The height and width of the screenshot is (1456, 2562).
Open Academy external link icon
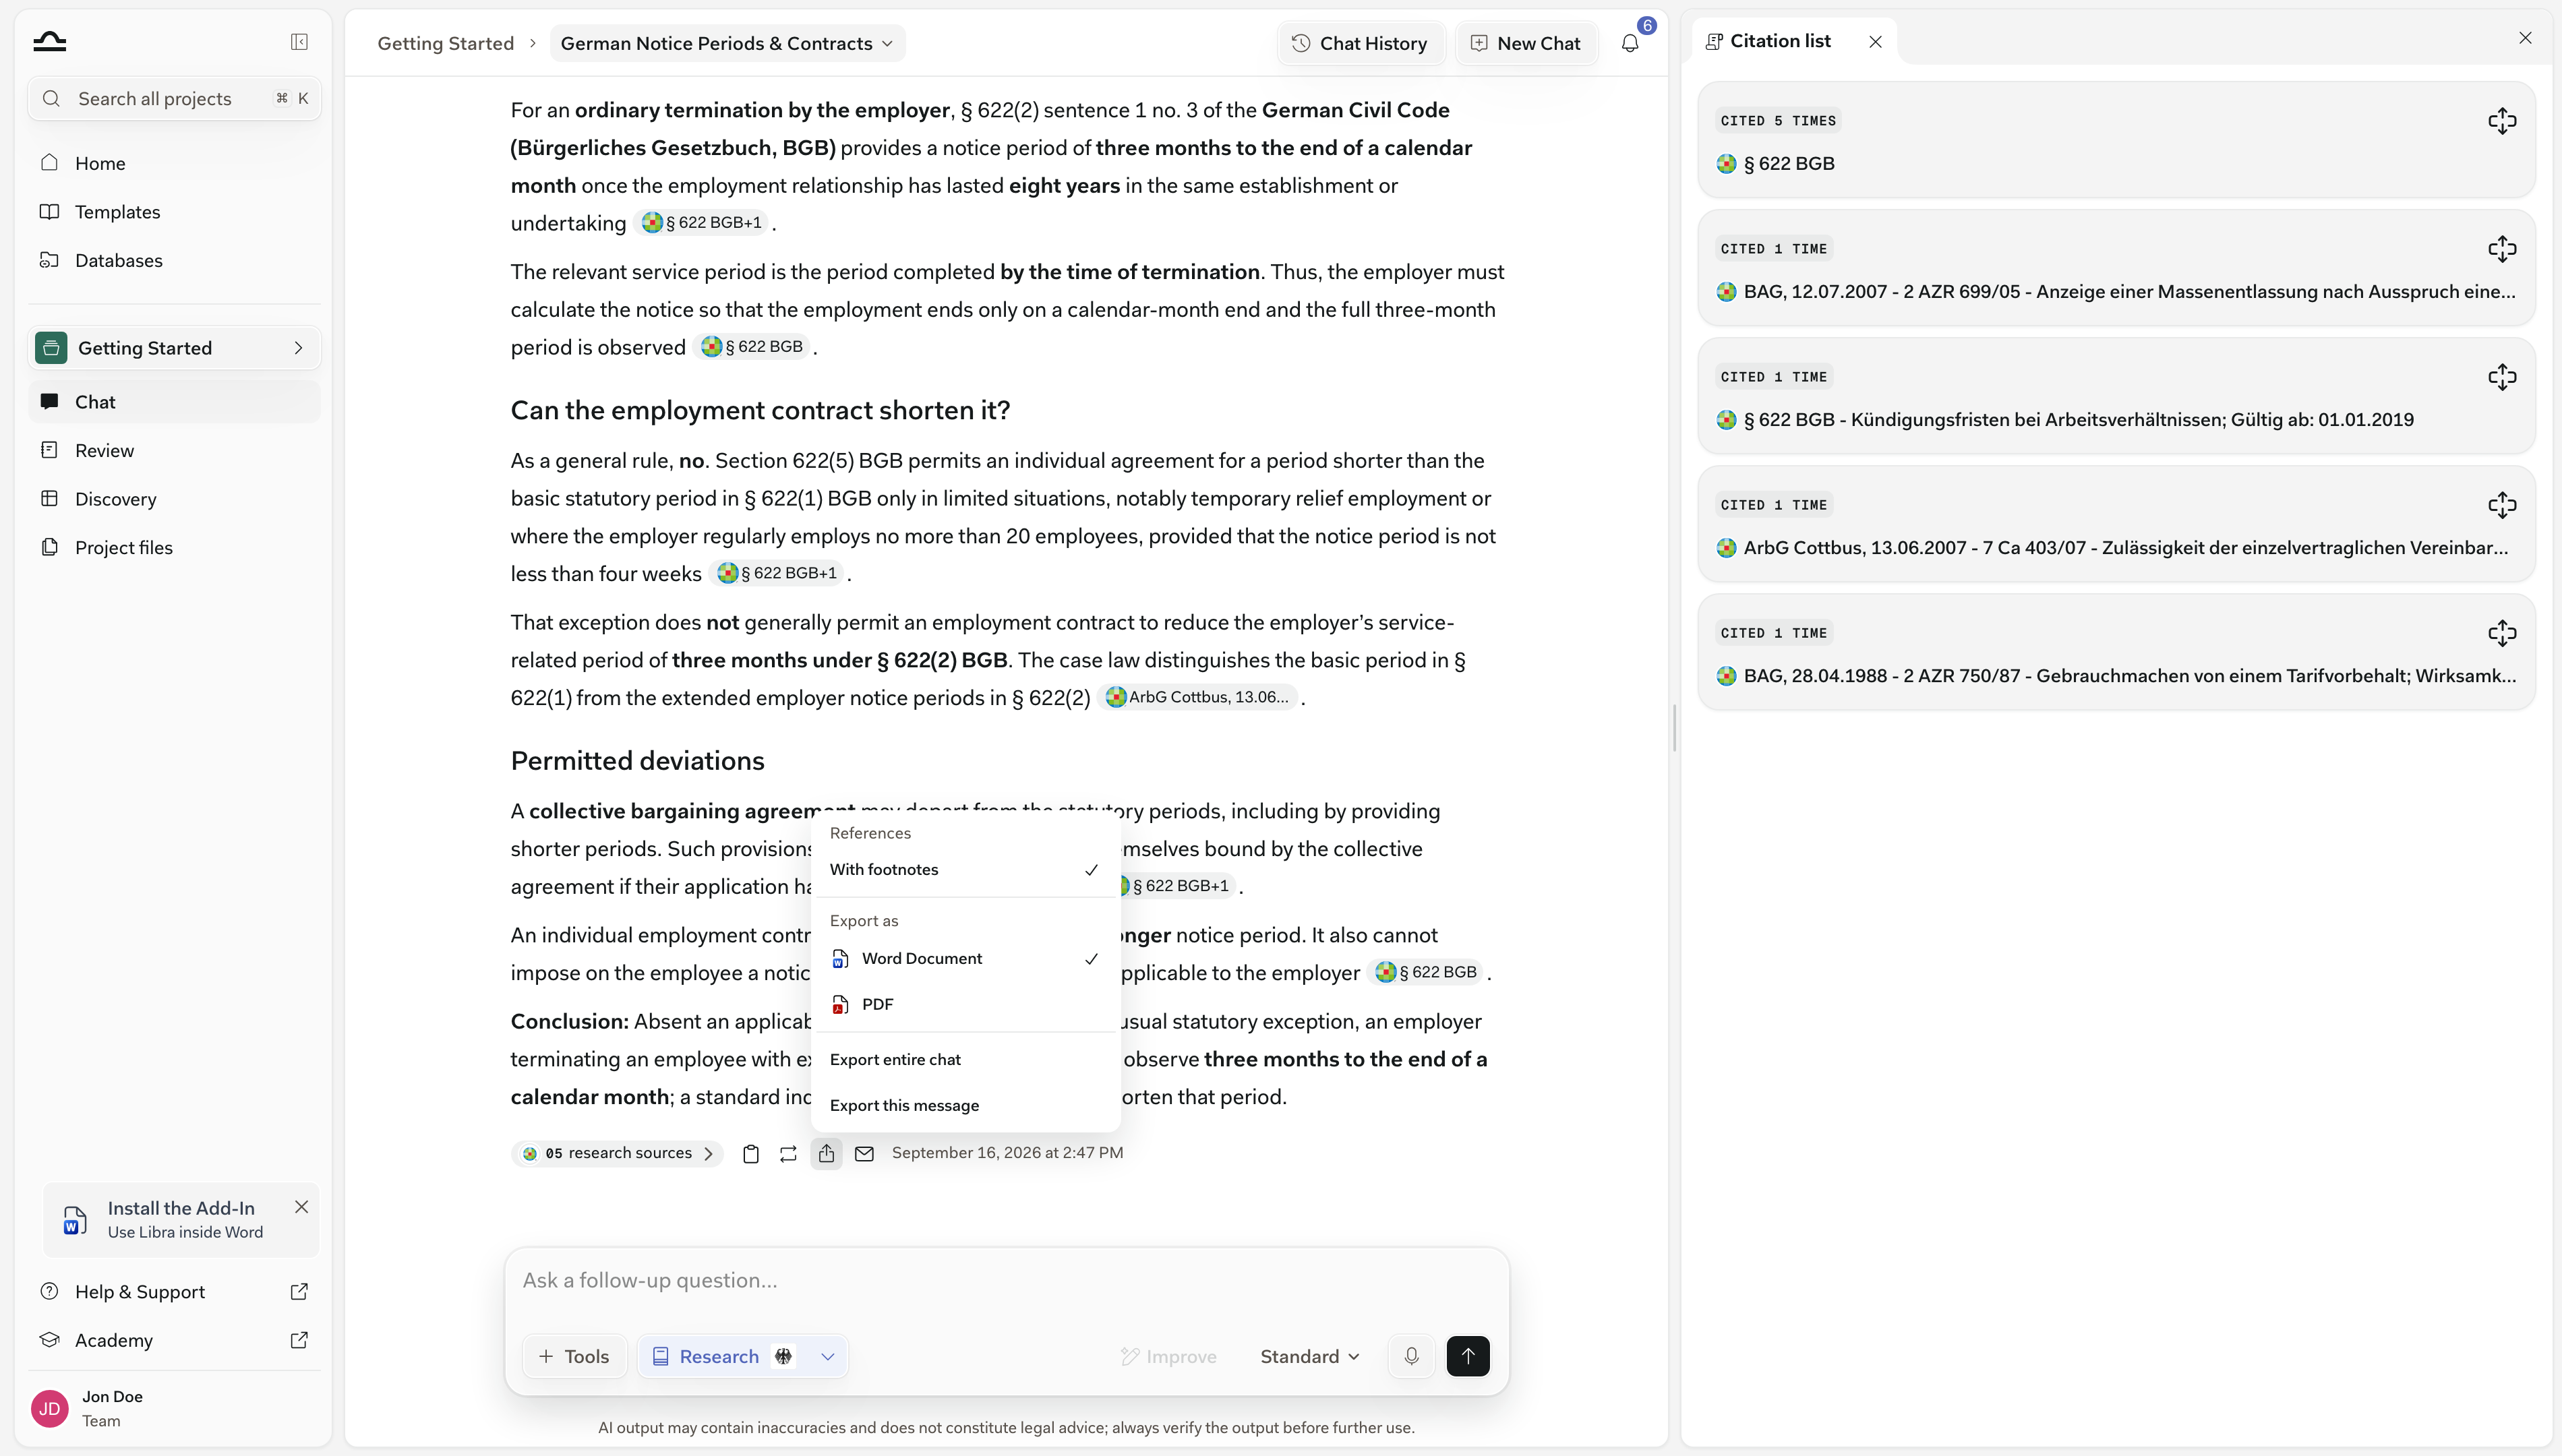(299, 1340)
